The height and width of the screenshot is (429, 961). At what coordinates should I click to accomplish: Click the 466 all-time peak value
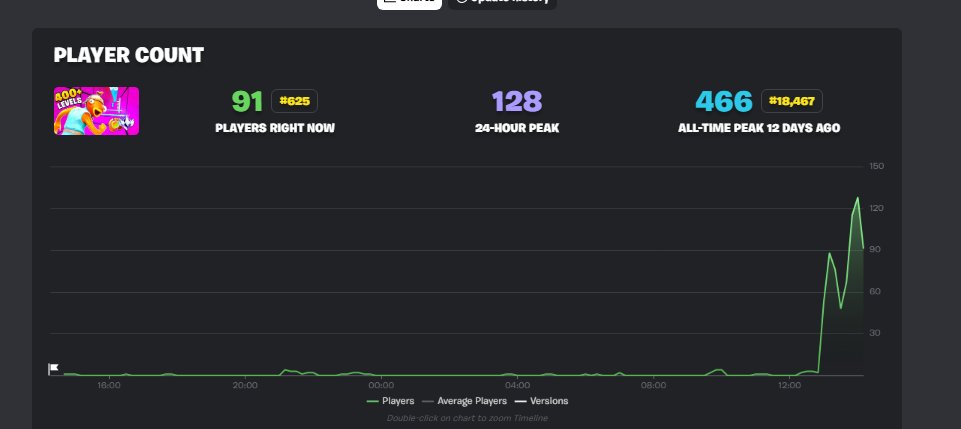click(724, 102)
